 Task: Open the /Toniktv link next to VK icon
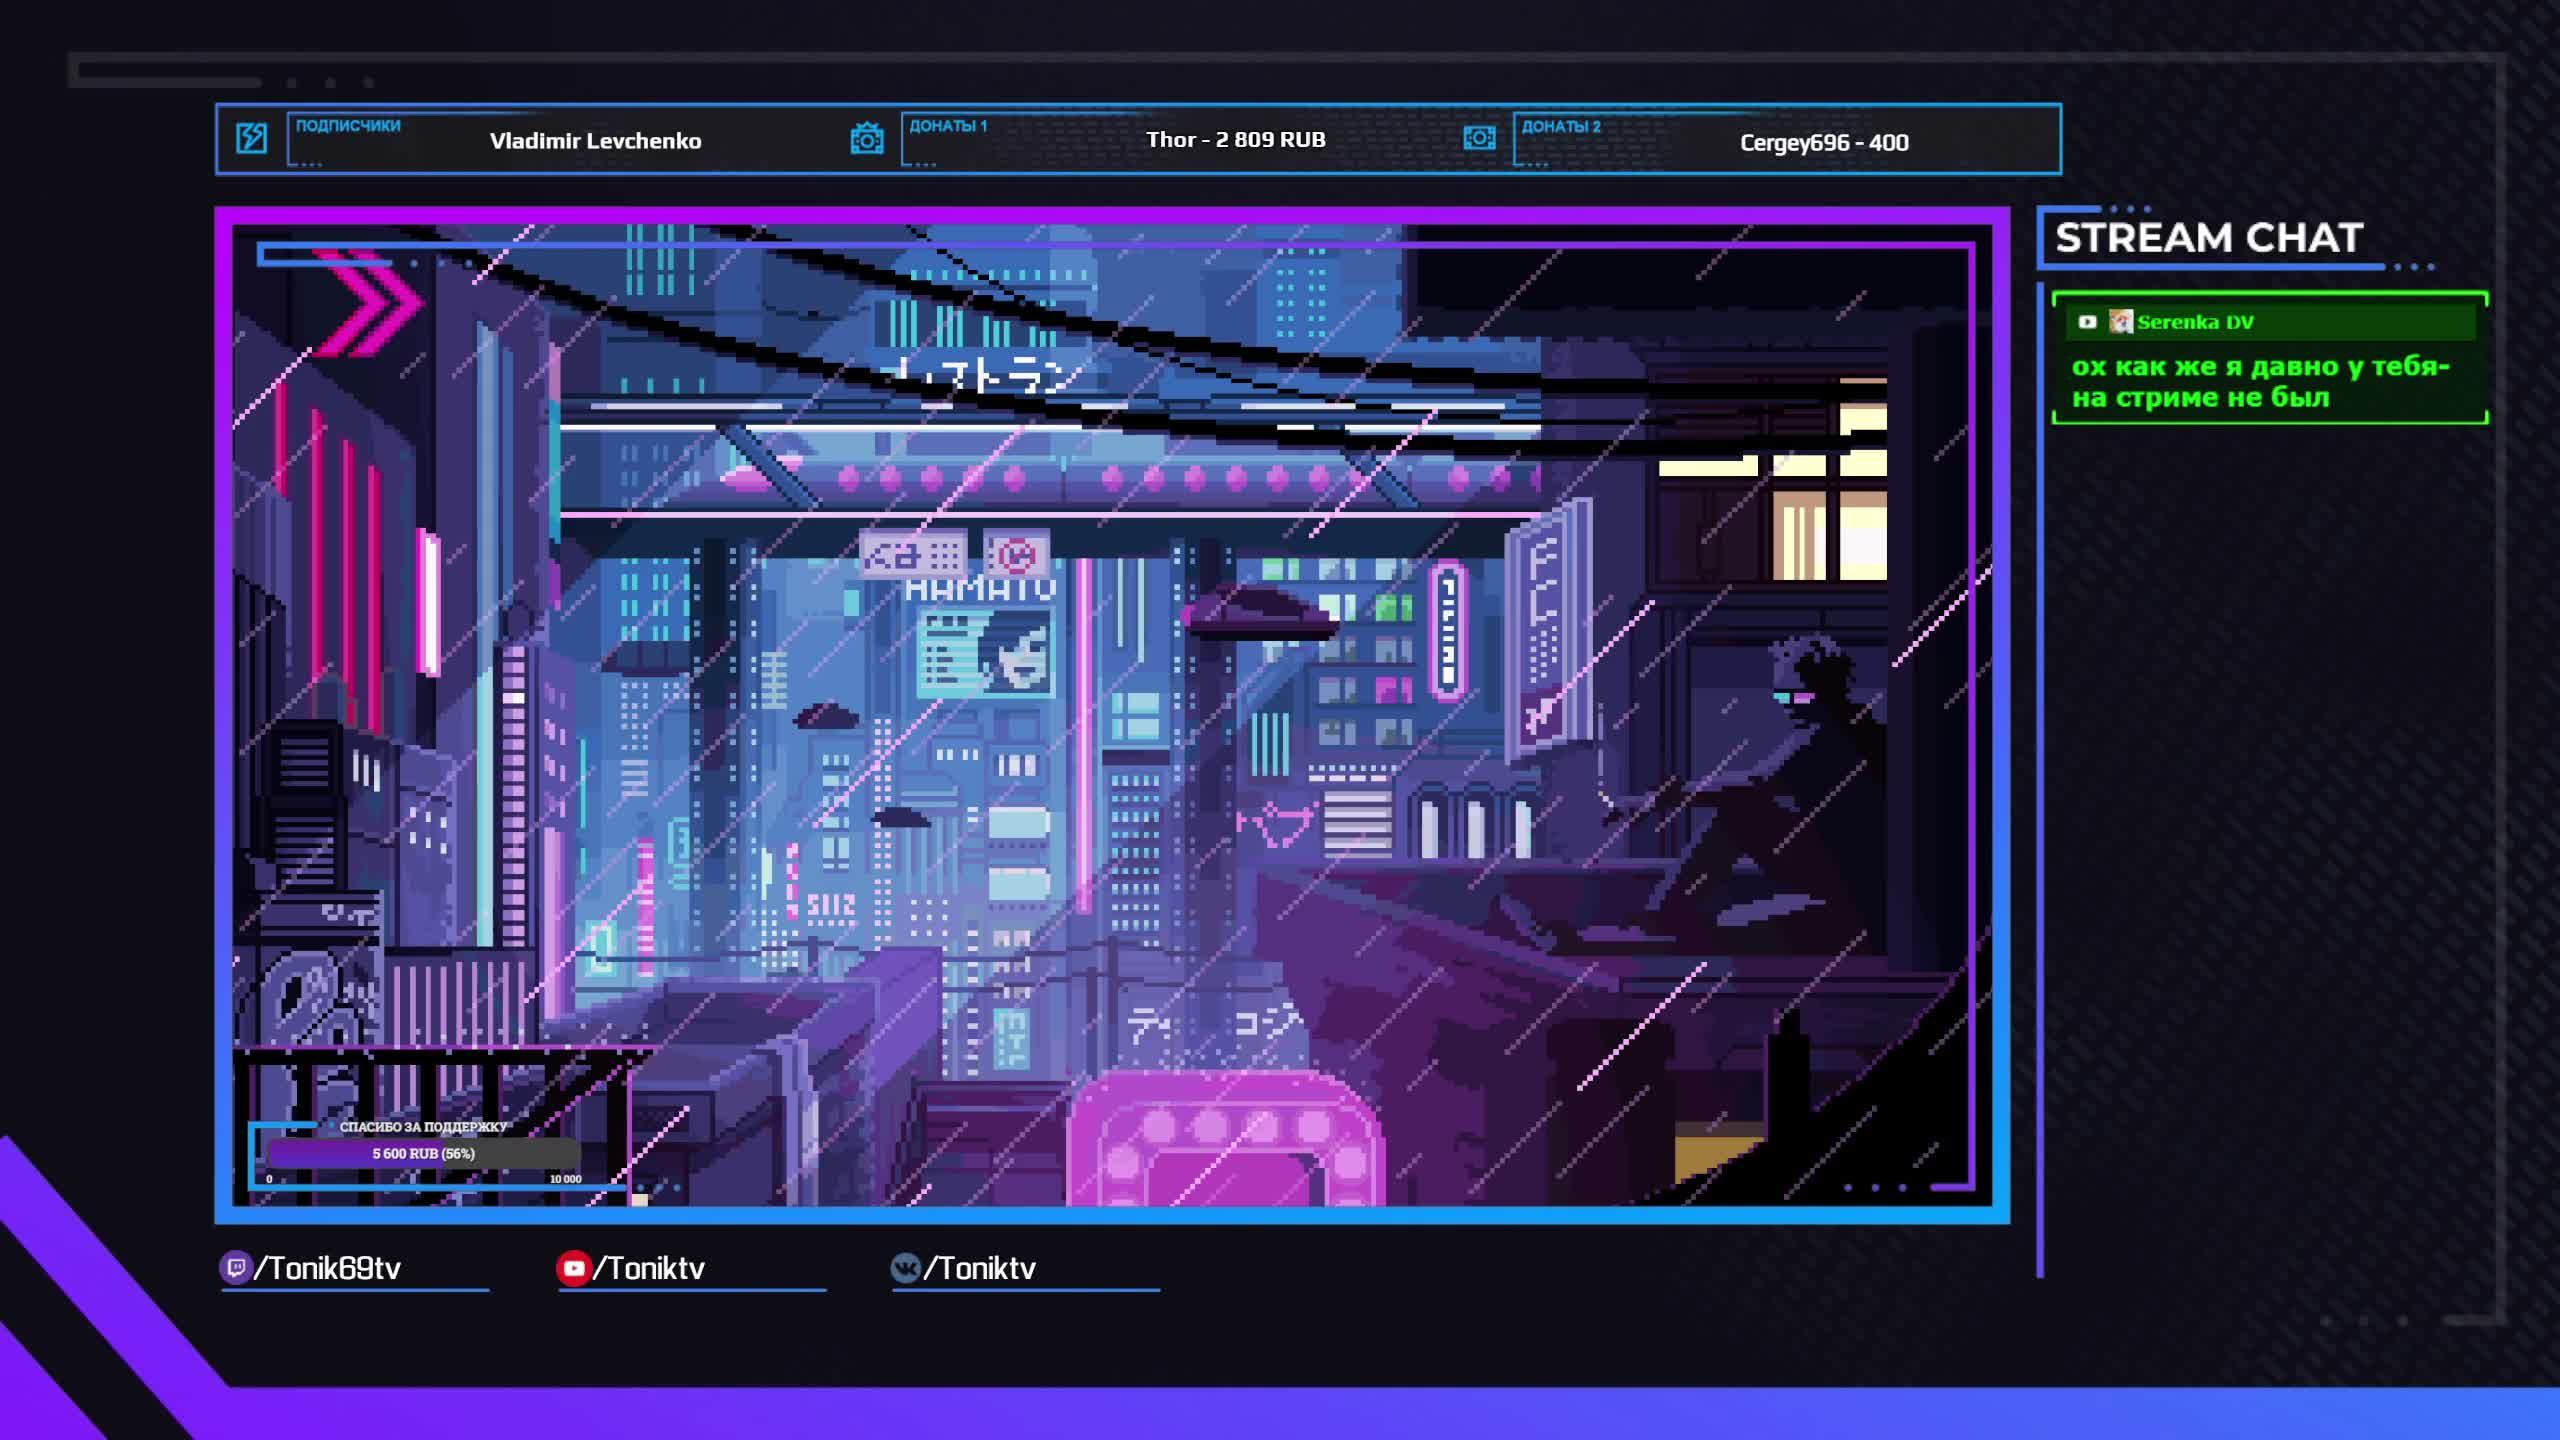(980, 1268)
